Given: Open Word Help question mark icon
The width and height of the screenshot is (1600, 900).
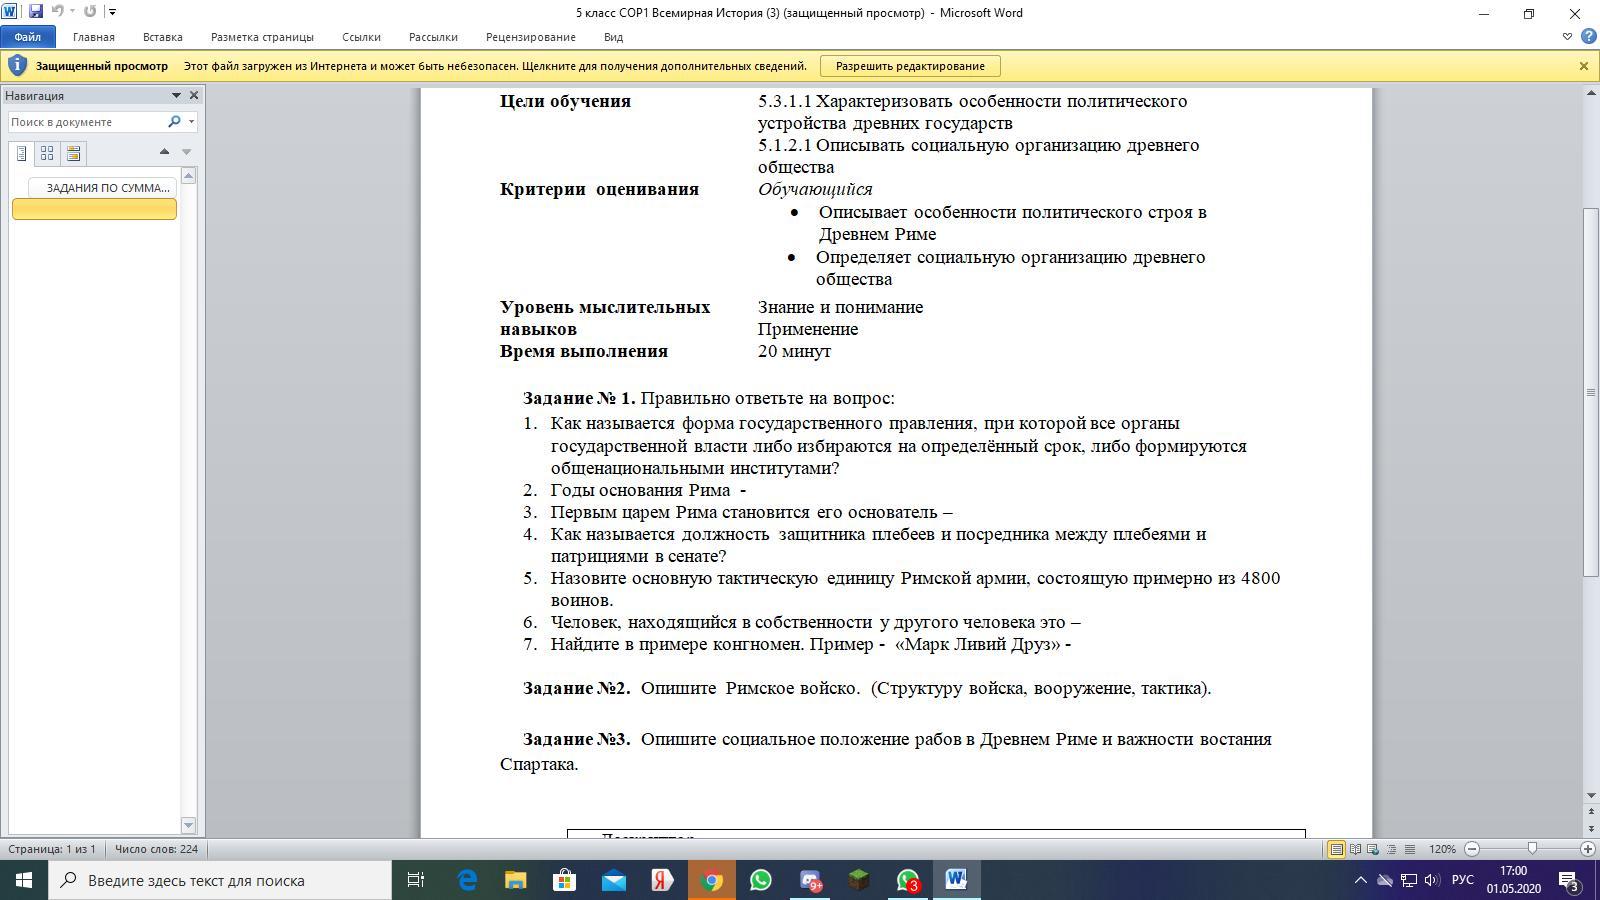Looking at the screenshot, I should [1589, 37].
